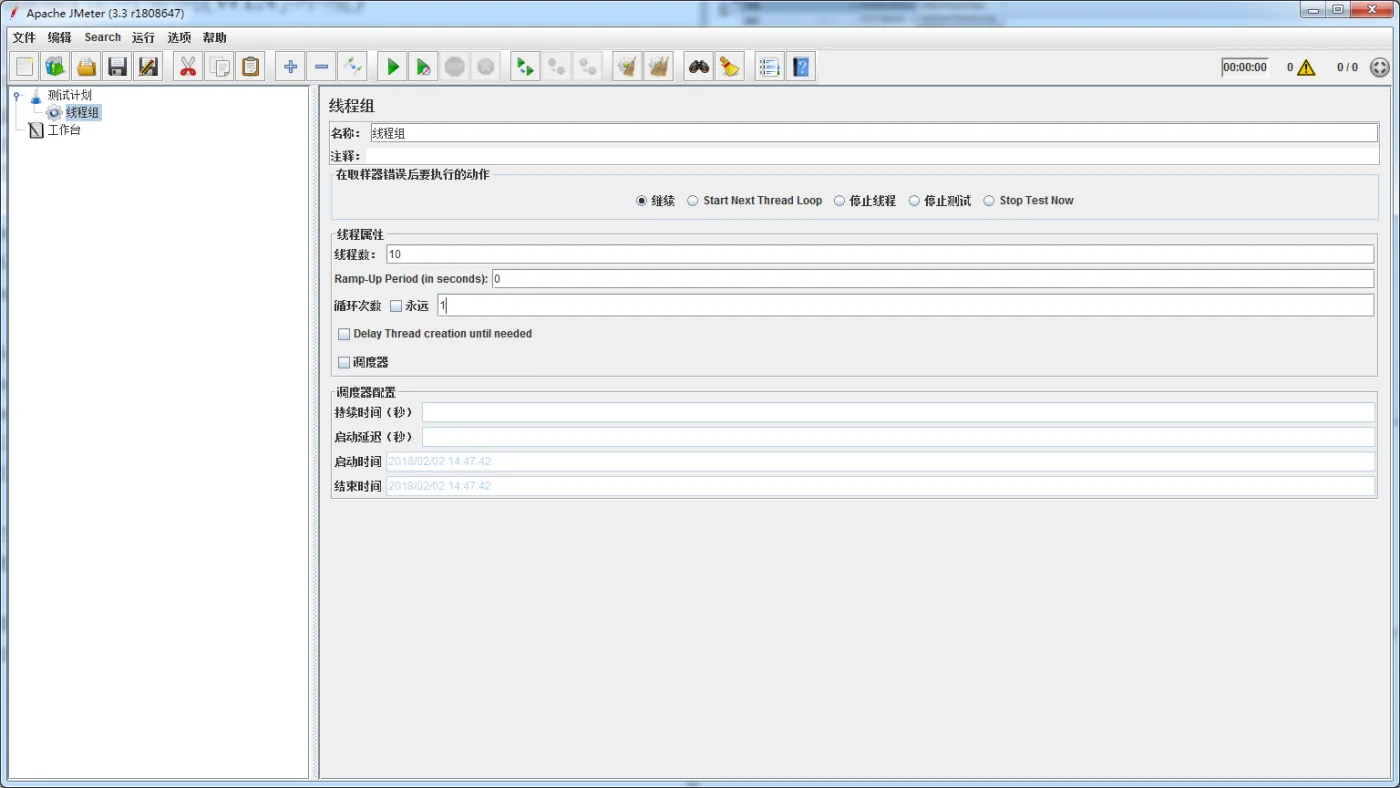
Task: Open a test plan using the folder icon
Action: [87, 66]
